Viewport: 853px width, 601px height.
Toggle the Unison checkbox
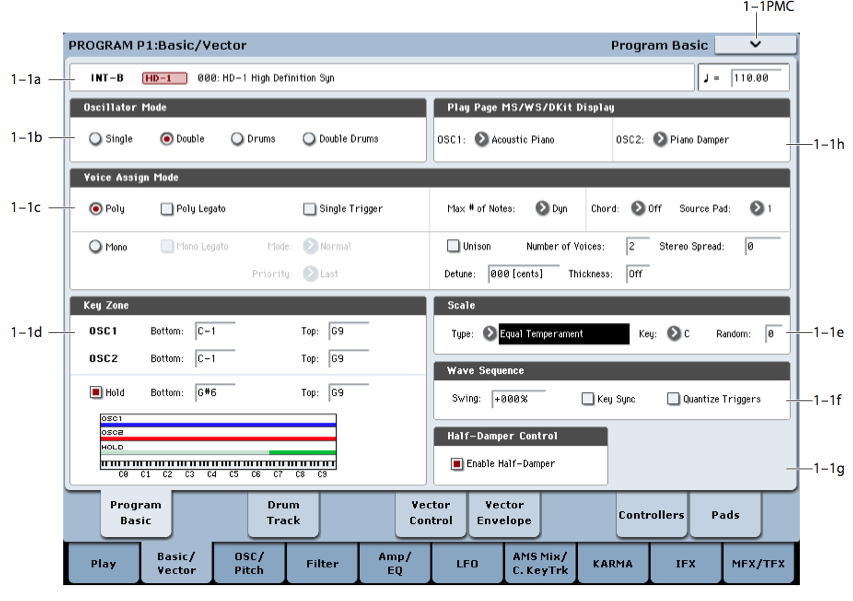(453, 246)
